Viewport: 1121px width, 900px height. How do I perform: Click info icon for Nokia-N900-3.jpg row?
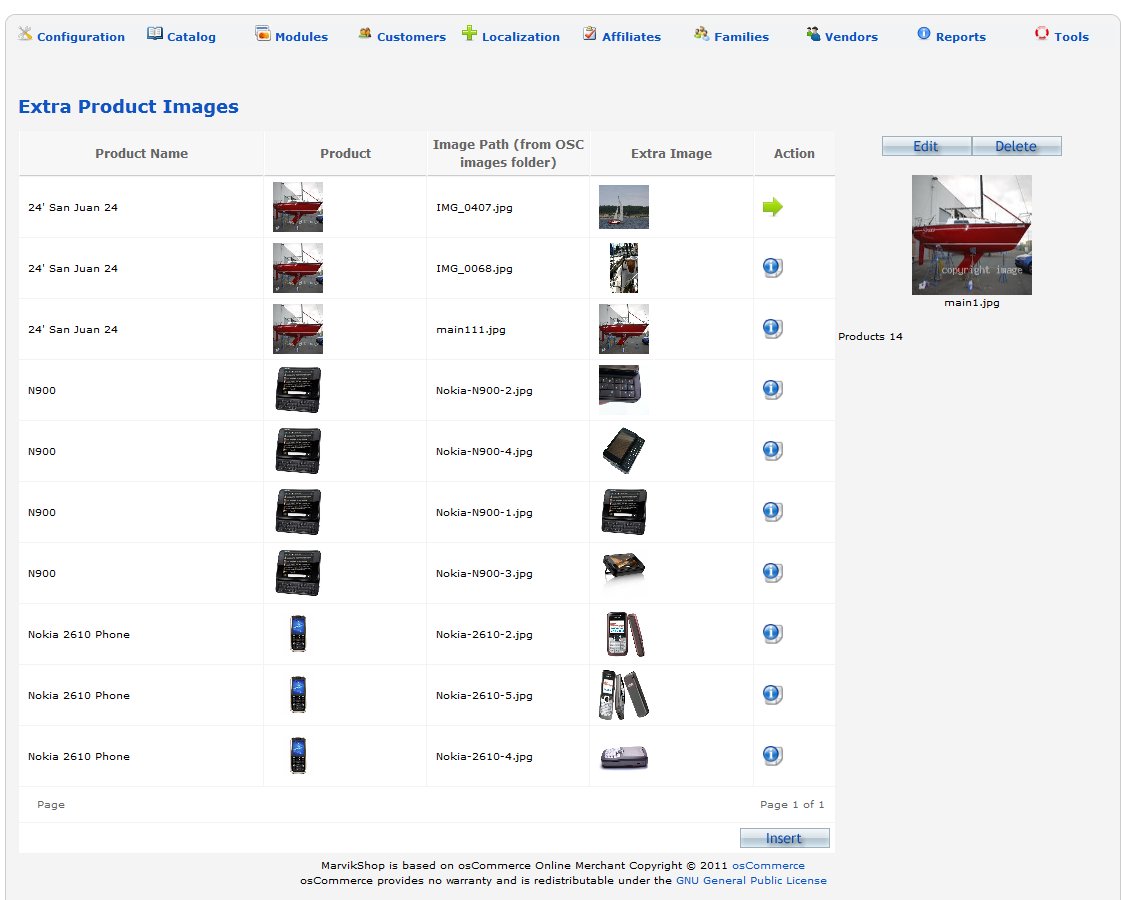(773, 573)
